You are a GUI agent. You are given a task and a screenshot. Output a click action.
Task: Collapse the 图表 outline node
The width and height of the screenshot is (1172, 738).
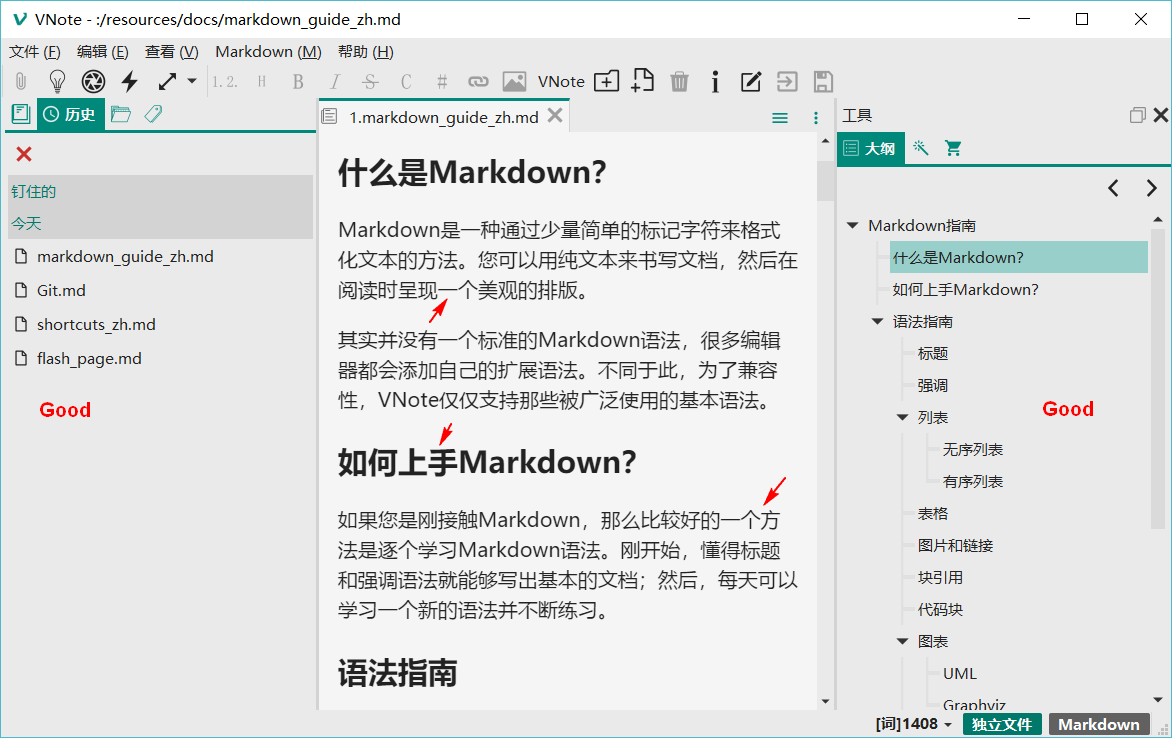pos(902,642)
